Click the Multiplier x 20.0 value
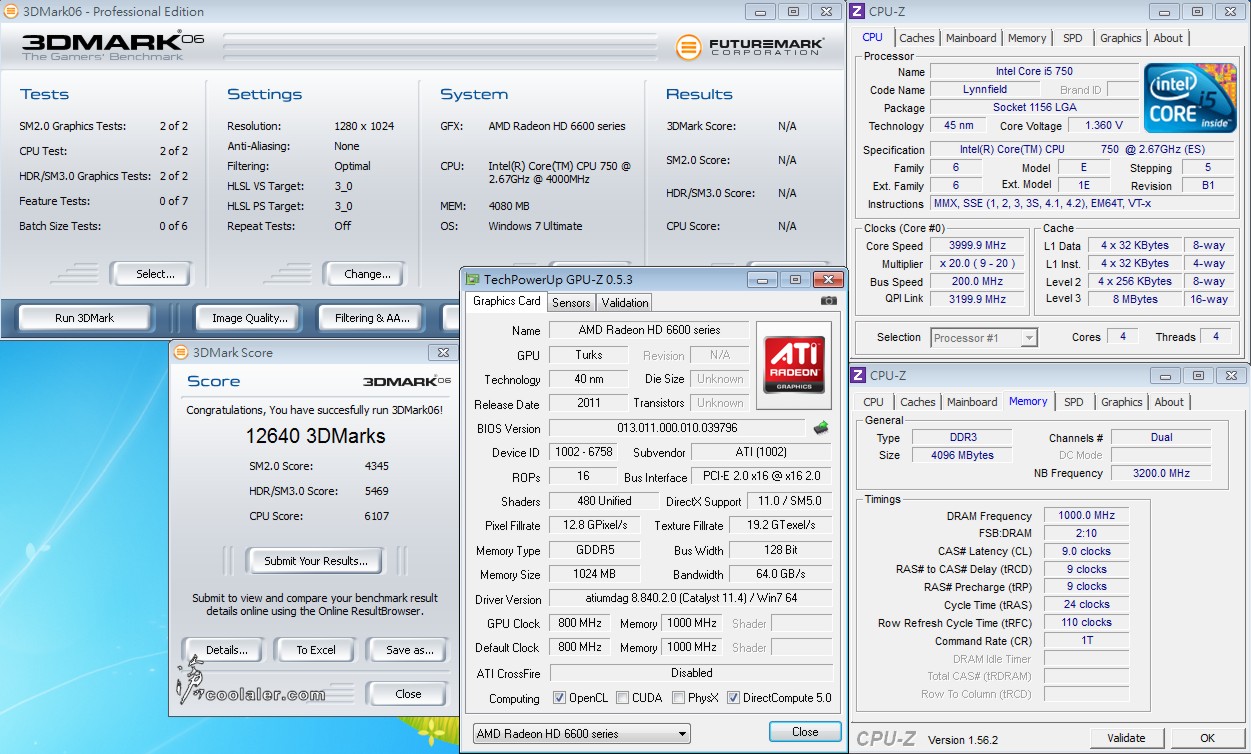Image resolution: width=1251 pixels, height=754 pixels. point(978,263)
